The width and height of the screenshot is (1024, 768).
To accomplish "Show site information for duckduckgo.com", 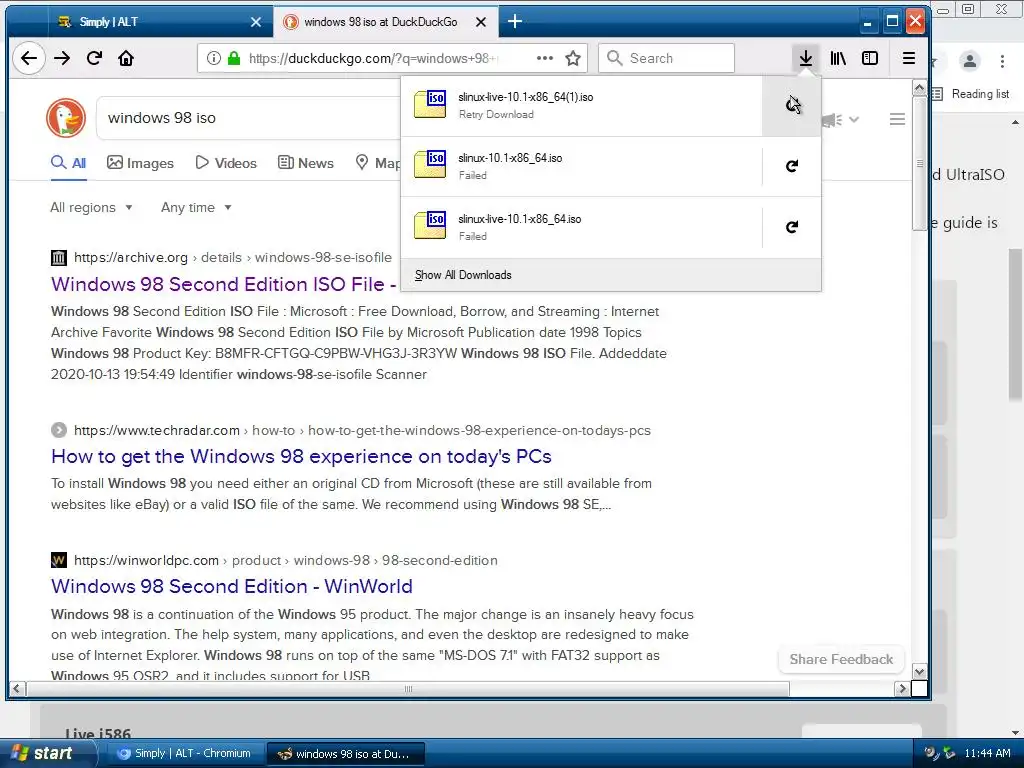I will tap(214, 58).
